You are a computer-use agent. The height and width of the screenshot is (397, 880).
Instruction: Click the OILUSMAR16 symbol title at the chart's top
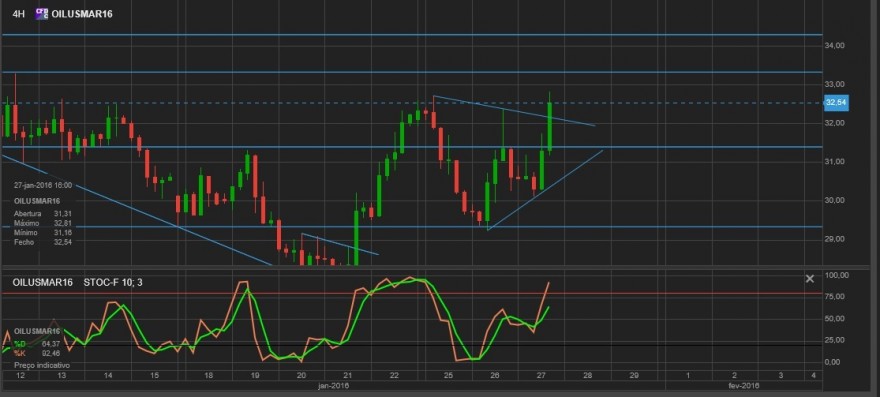(x=82, y=14)
